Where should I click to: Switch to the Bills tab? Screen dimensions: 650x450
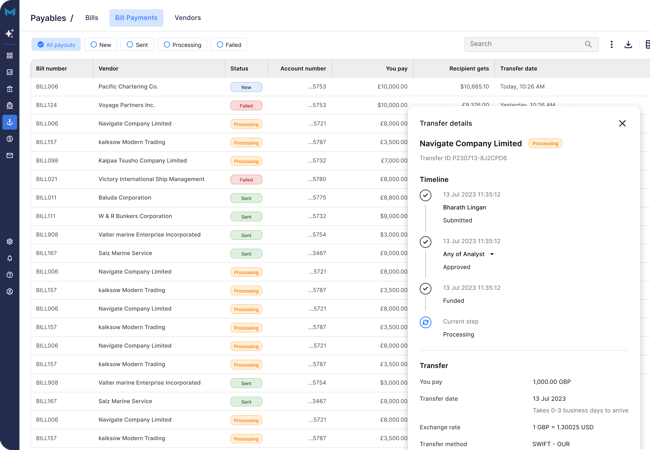pyautogui.click(x=92, y=18)
